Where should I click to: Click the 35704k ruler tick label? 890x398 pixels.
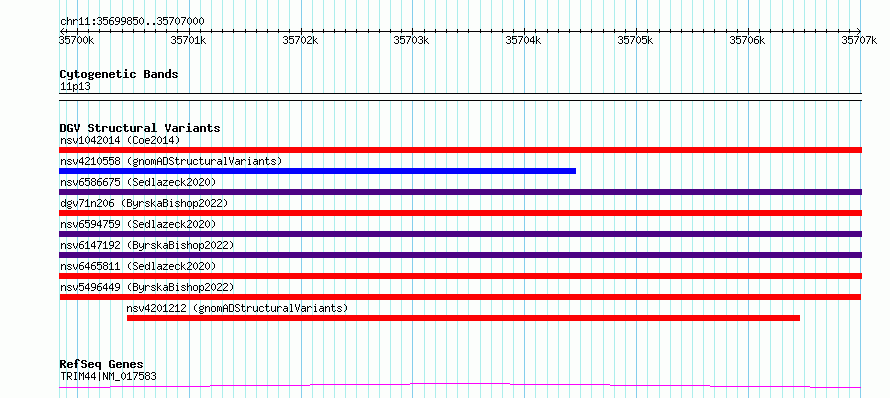click(x=524, y=40)
